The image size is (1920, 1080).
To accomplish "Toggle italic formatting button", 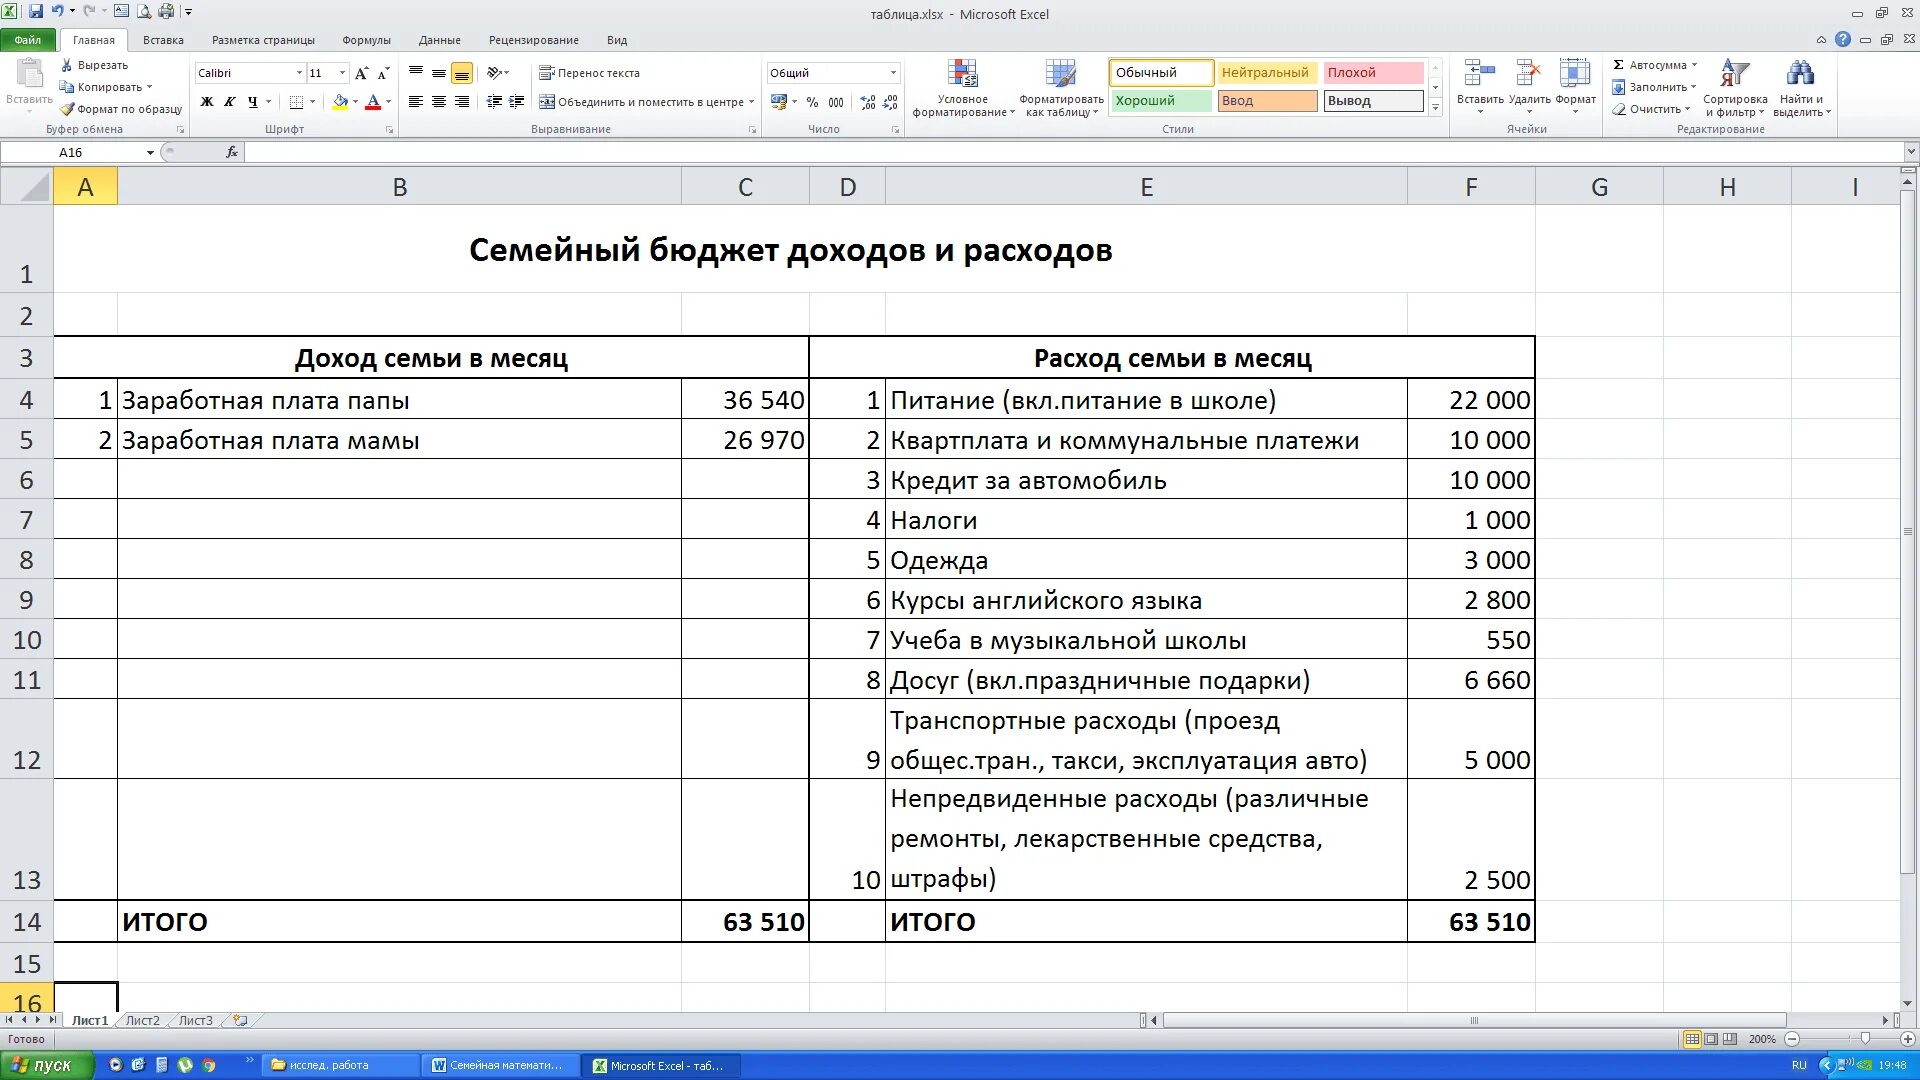I will click(x=230, y=102).
